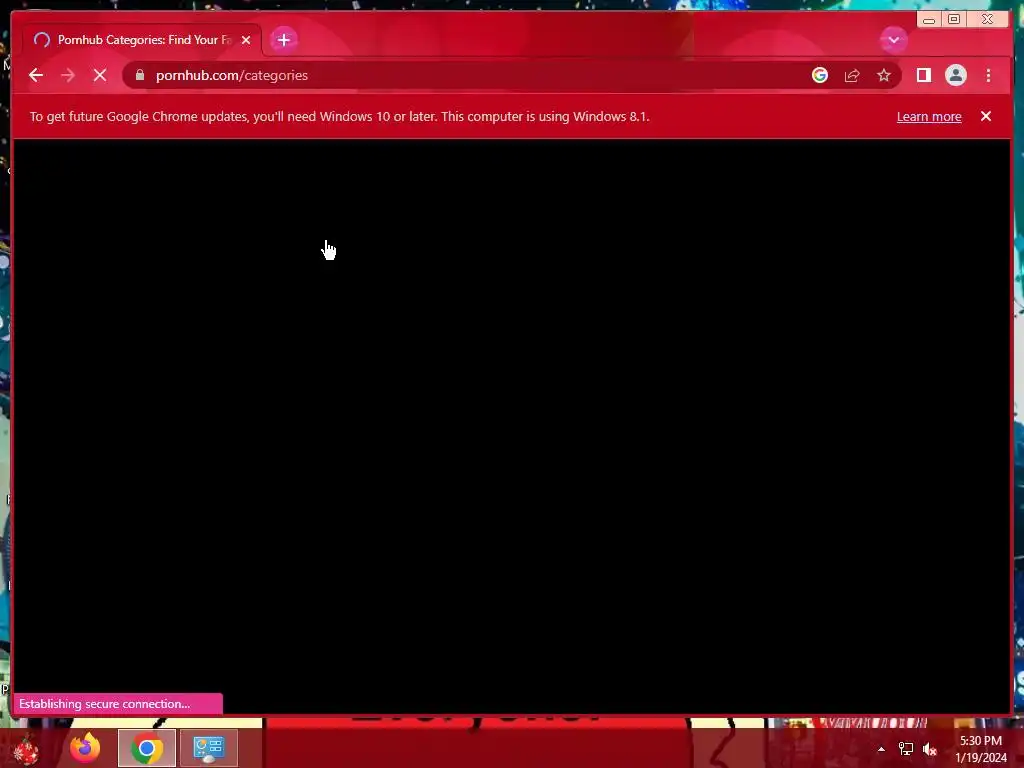Go back using the browser back arrow
The width and height of the screenshot is (1024, 768).
(x=36, y=75)
